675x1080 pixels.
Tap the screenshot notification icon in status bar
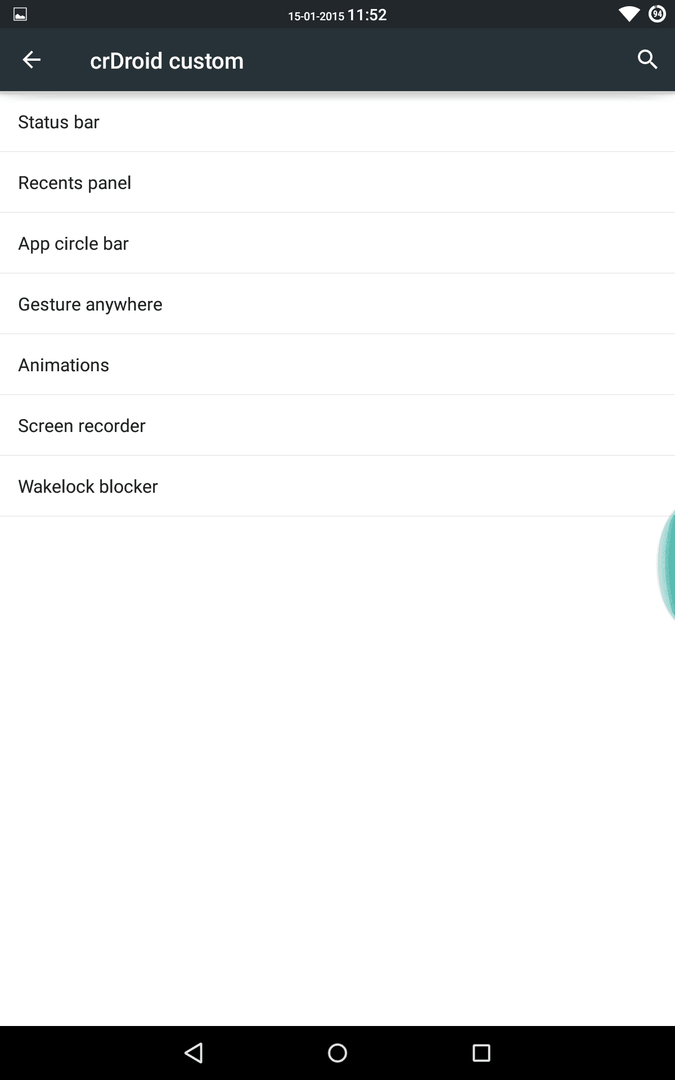click(20, 14)
